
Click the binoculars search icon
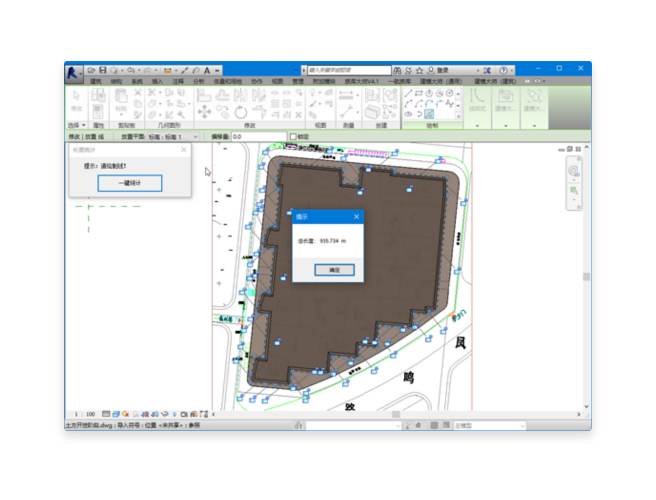397,70
